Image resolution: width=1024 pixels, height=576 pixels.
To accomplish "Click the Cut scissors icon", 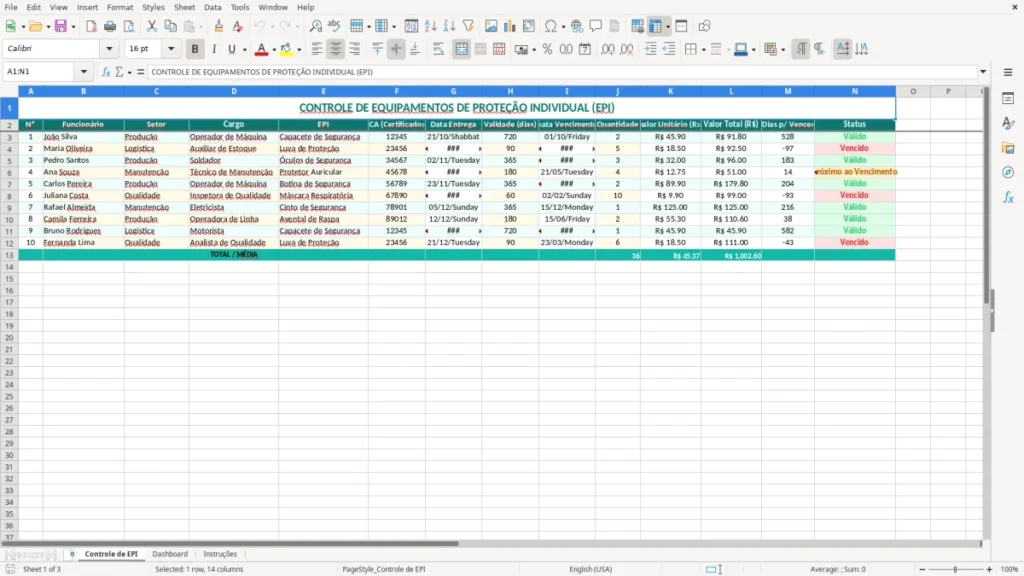I will pyautogui.click(x=152, y=26).
